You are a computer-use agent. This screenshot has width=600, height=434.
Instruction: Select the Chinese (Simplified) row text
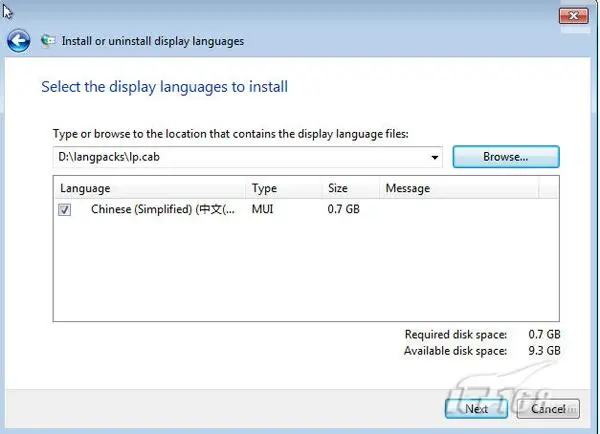163,209
